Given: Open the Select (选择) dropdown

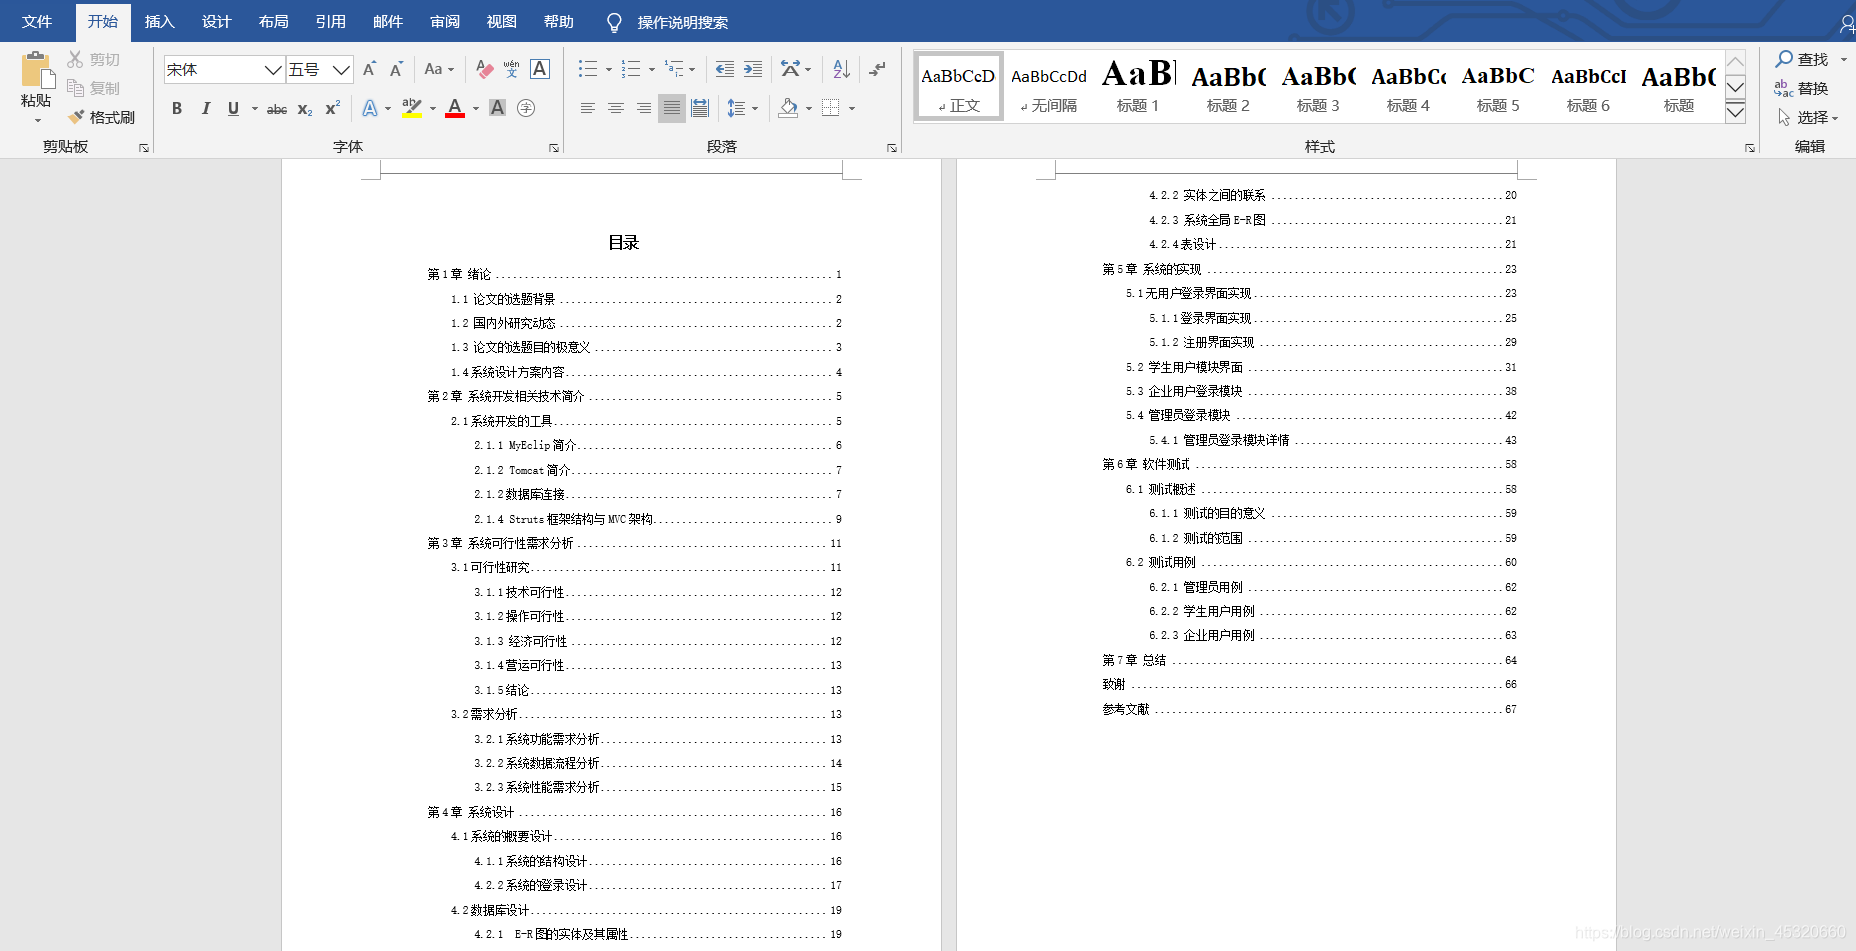Looking at the screenshot, I should 1808,117.
